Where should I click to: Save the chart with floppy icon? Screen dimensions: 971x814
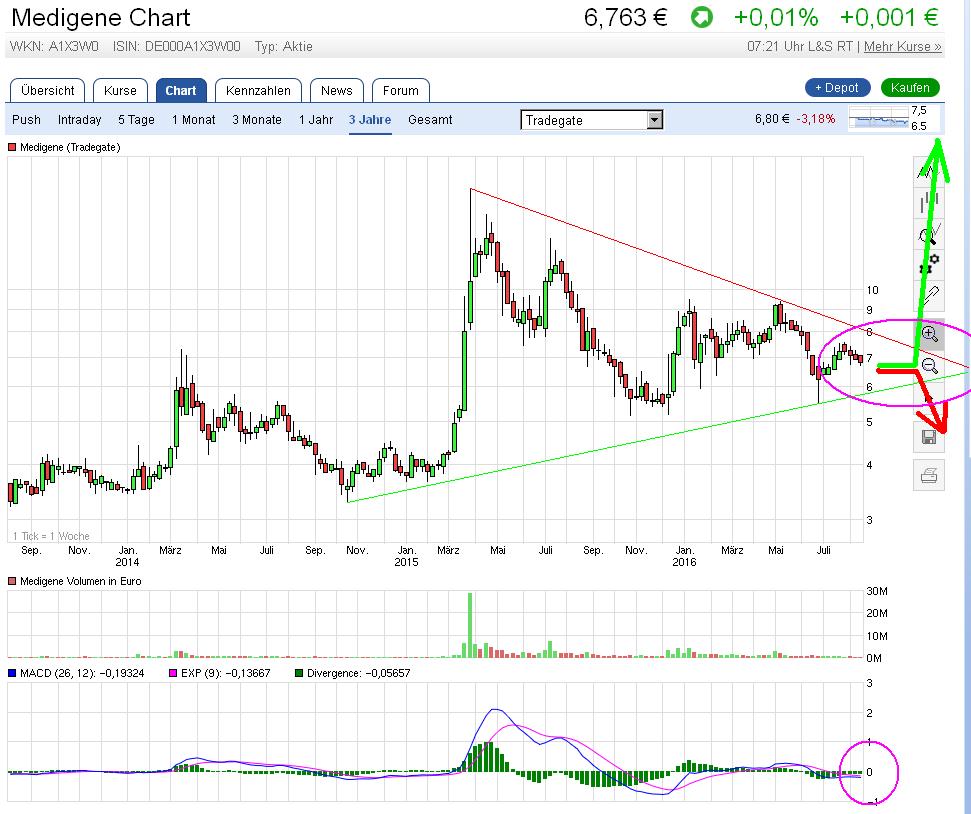coord(929,437)
